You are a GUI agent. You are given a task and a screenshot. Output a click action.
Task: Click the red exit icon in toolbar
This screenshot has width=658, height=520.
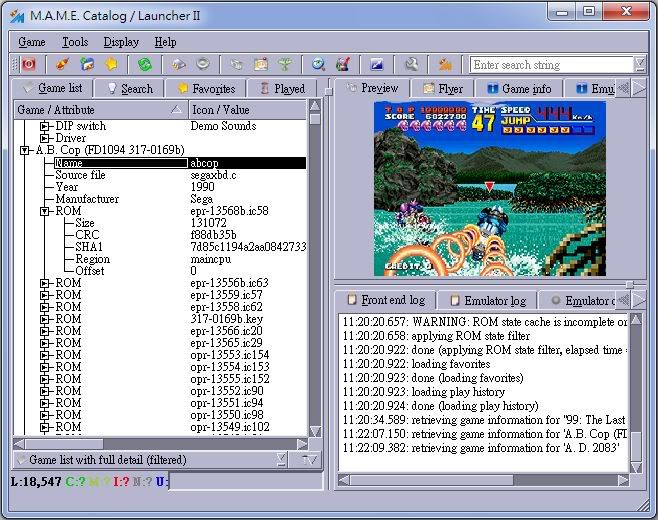[x=29, y=65]
